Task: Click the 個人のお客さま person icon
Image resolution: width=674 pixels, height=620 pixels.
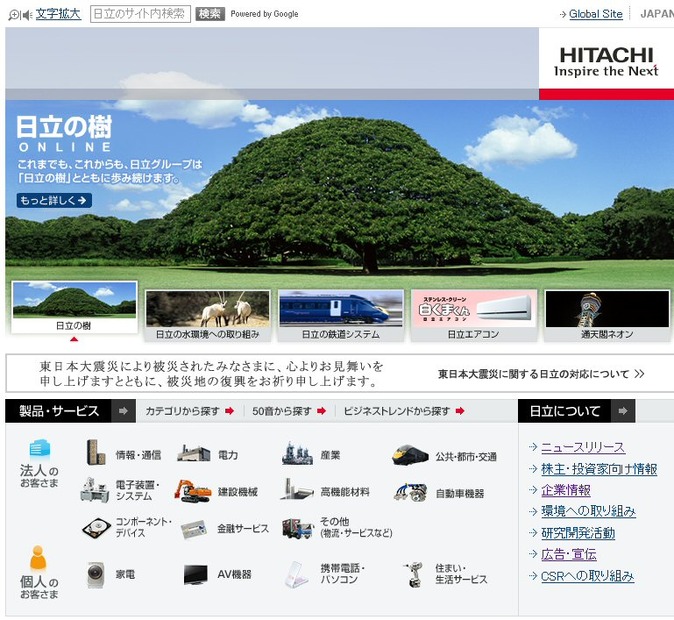Action: (x=38, y=558)
